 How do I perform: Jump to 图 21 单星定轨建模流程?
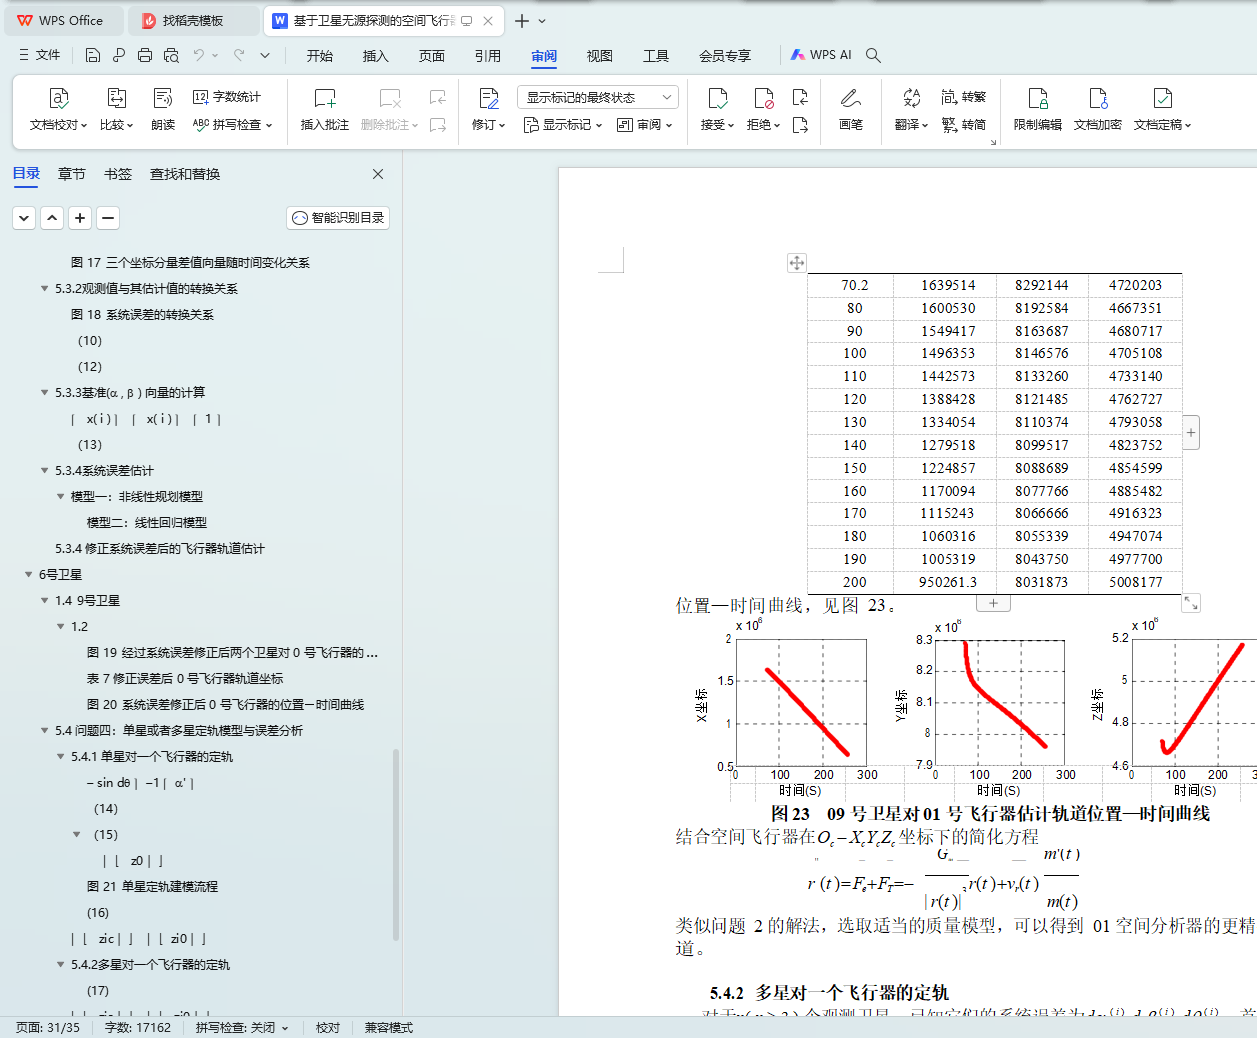(152, 886)
